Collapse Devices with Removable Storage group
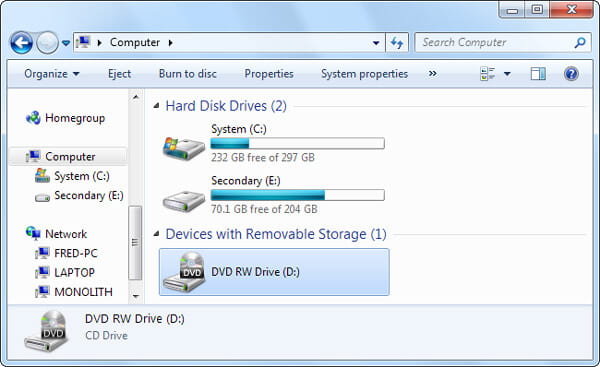 (x=157, y=234)
